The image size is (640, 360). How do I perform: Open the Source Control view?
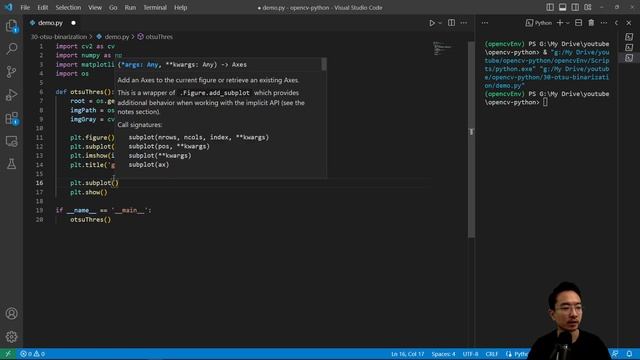(11, 72)
